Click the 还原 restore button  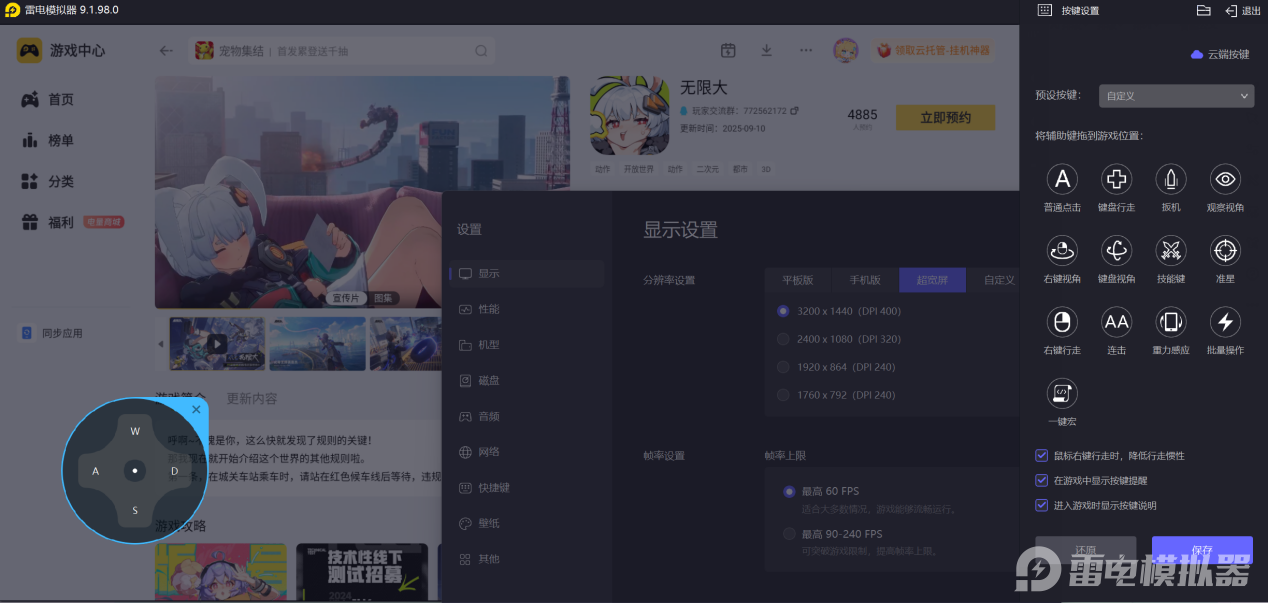1086,551
